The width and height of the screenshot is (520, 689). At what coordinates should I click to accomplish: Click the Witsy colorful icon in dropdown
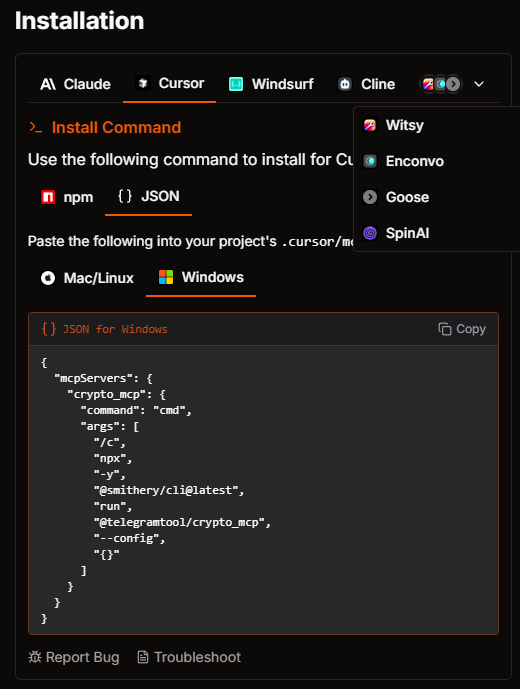[370, 125]
